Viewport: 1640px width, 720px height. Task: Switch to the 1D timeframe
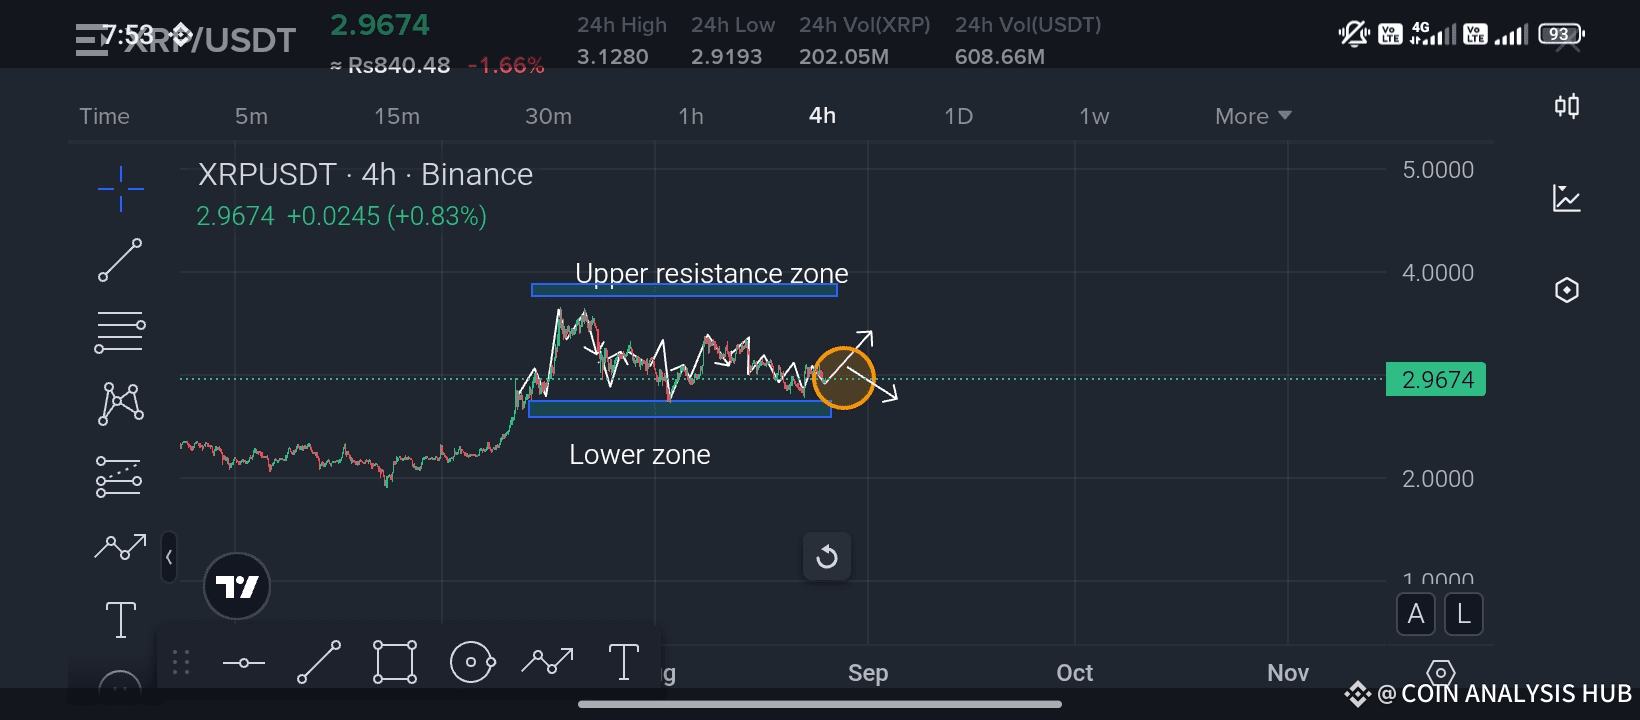(958, 116)
